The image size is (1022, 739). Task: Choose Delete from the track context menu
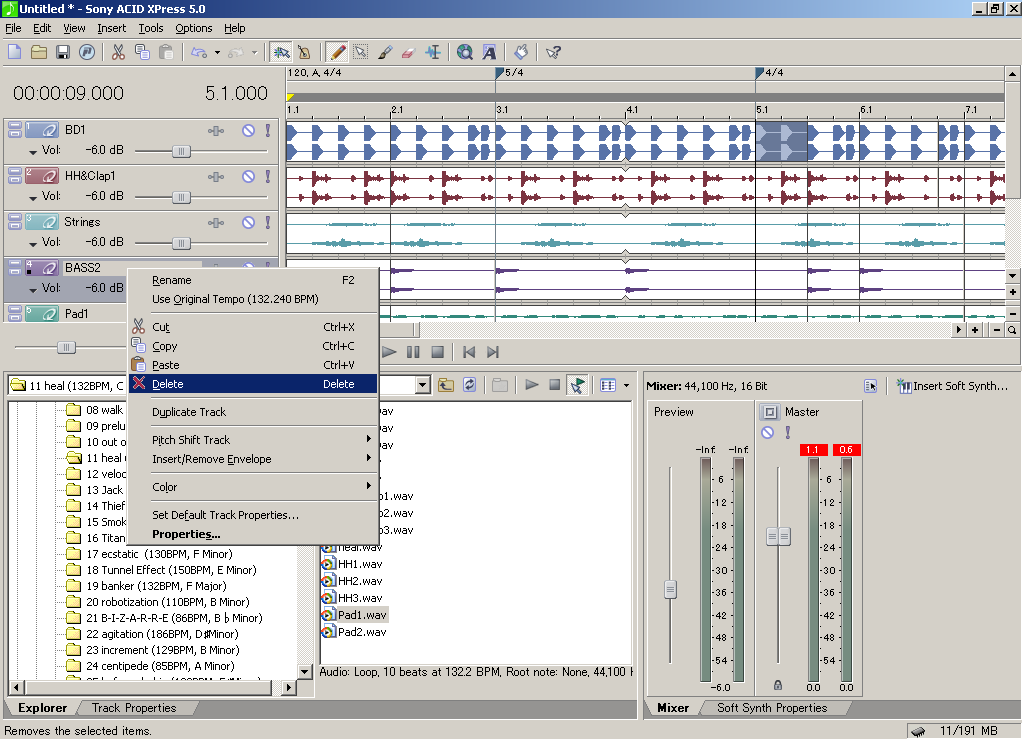(253, 384)
